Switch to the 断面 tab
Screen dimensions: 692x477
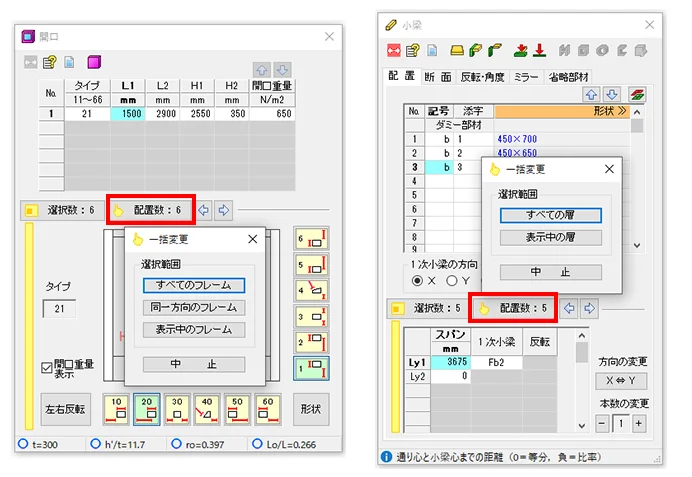pos(437,76)
